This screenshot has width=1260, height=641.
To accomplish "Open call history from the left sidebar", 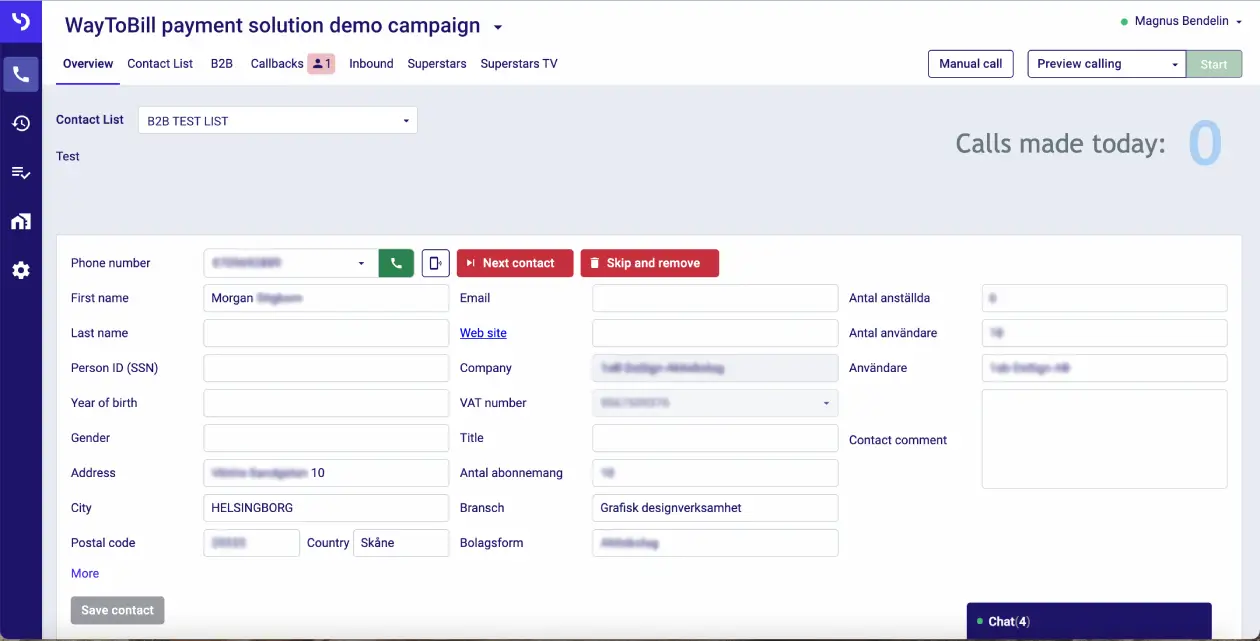I will 21,122.
